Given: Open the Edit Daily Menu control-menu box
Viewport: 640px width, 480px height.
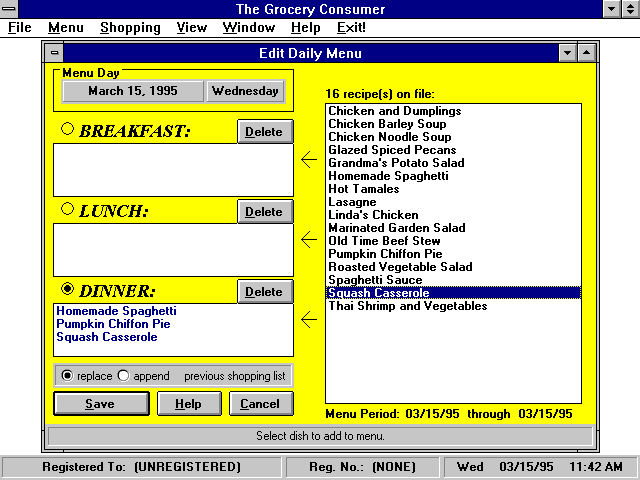Looking at the screenshot, I should point(55,53).
